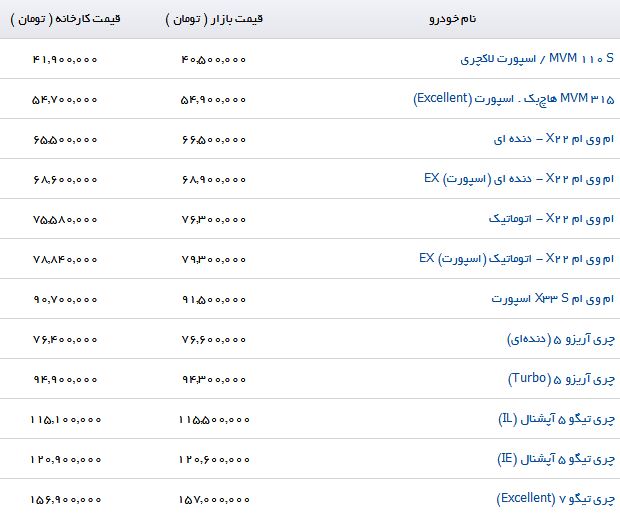The height and width of the screenshot is (518, 620).
Task: Select market price 91,500,000 of X33 S
Action: [214, 299]
